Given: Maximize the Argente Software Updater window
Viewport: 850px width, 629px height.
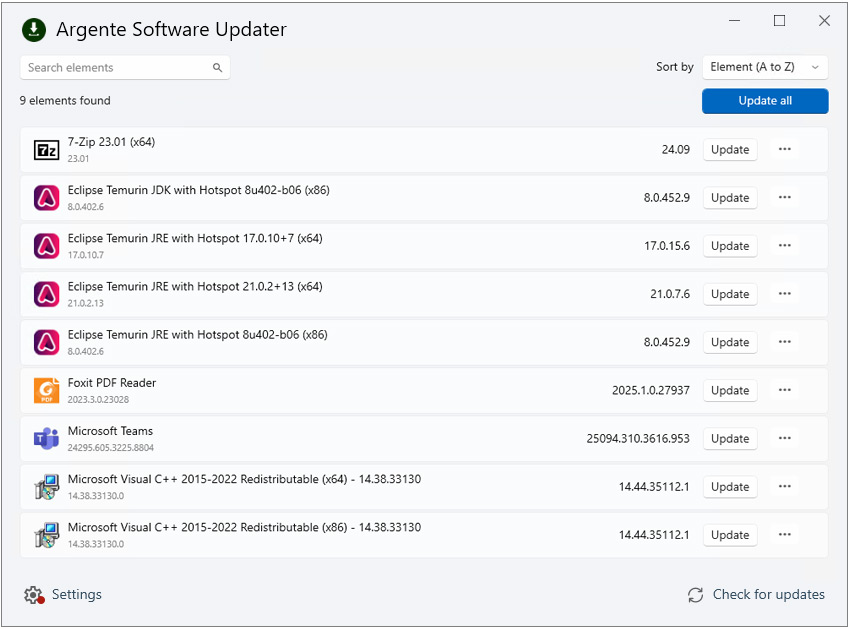Looking at the screenshot, I should coord(780,21).
